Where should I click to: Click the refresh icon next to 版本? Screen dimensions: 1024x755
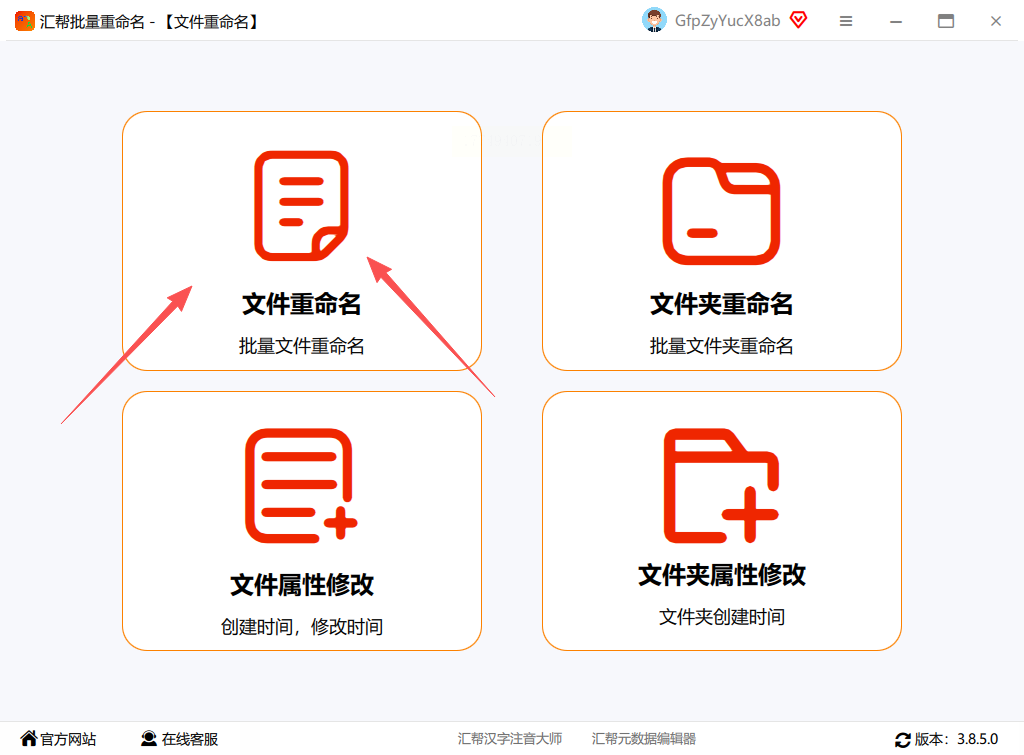pyautogui.click(x=903, y=740)
